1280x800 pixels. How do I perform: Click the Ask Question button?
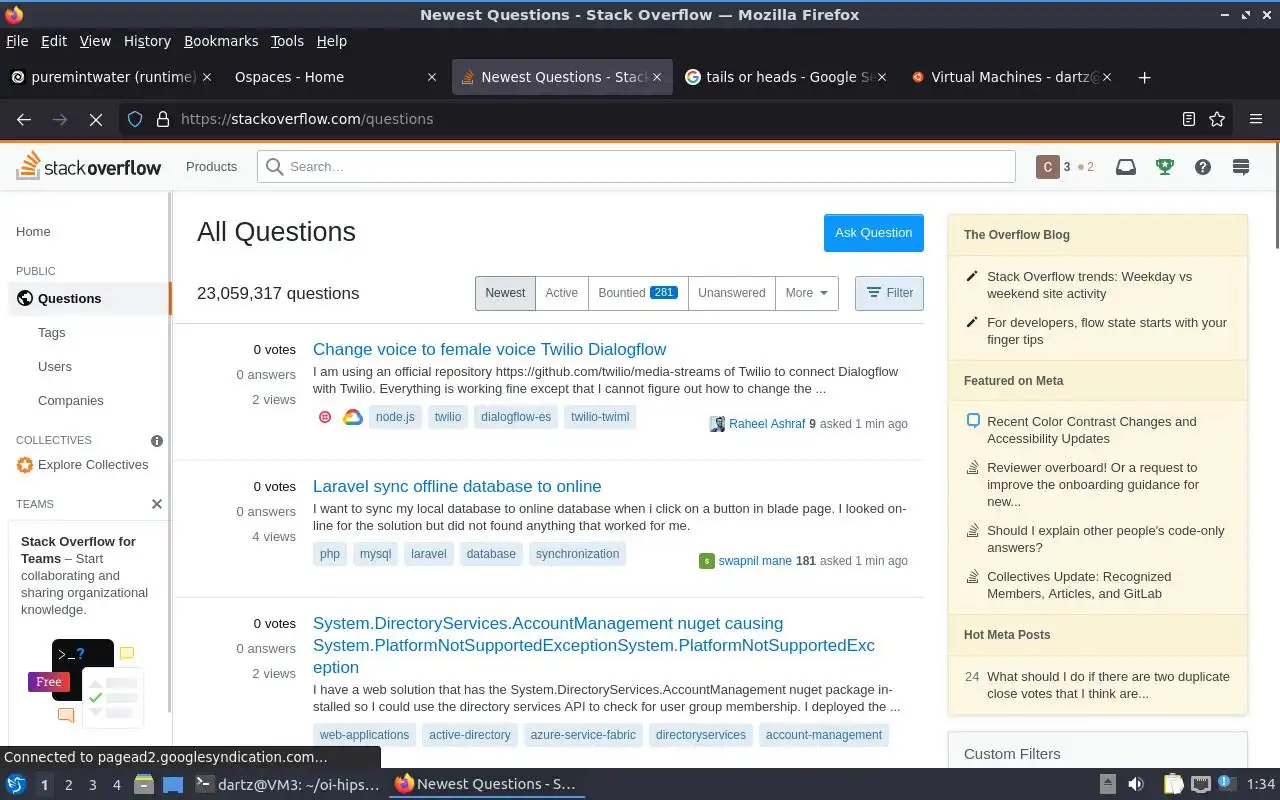pos(874,233)
